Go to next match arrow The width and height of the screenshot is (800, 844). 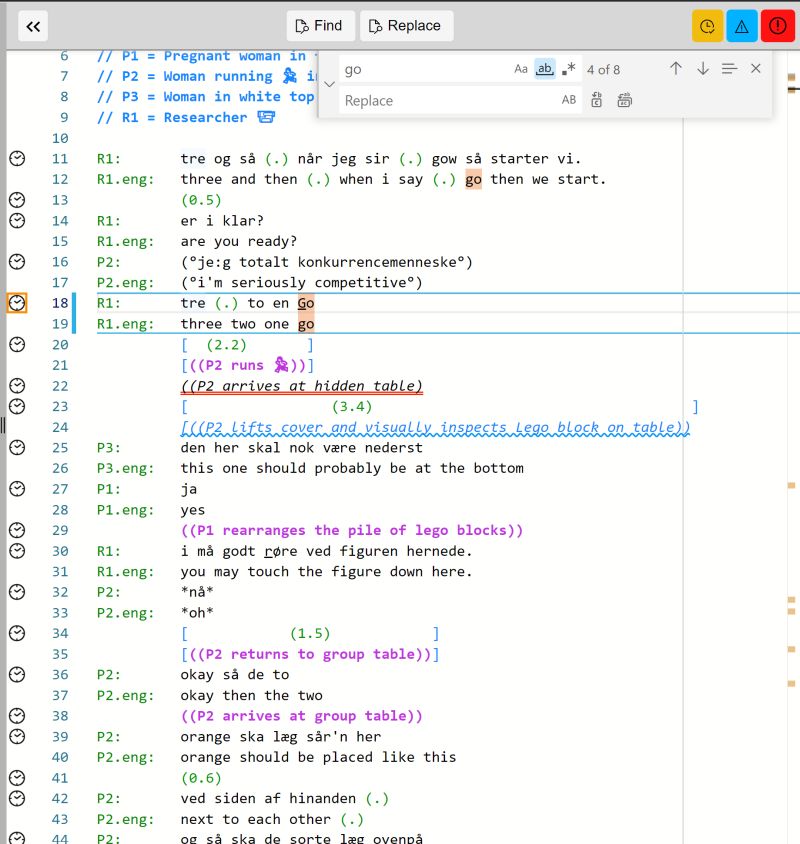pos(703,69)
